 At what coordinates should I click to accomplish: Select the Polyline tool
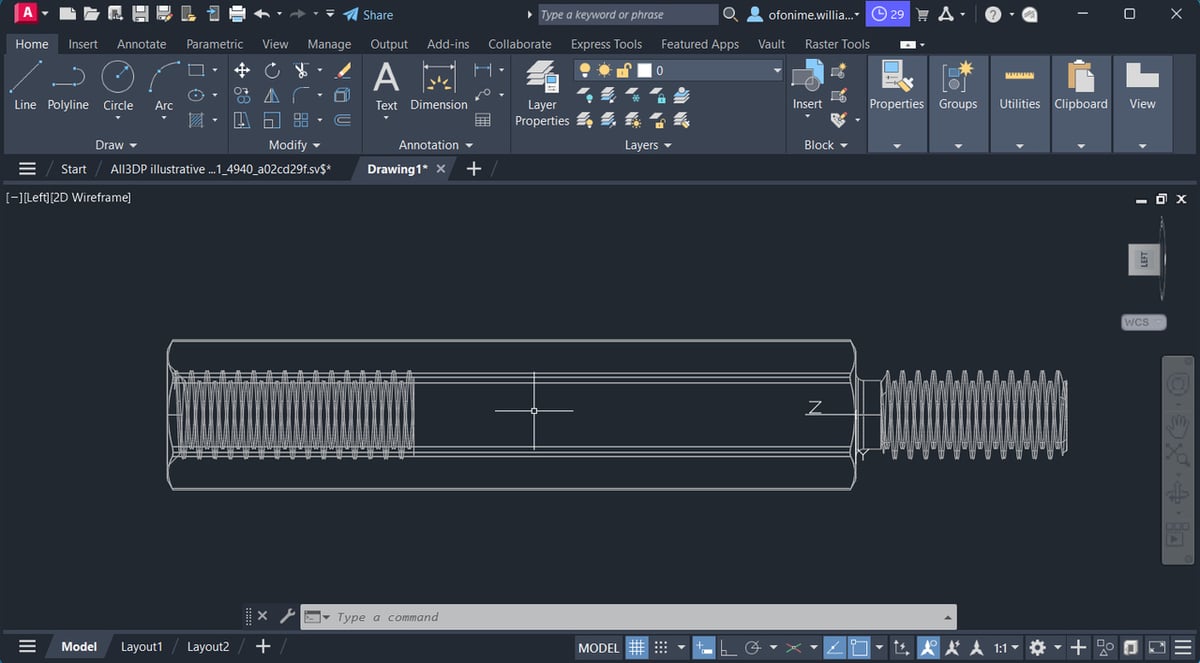click(x=67, y=88)
